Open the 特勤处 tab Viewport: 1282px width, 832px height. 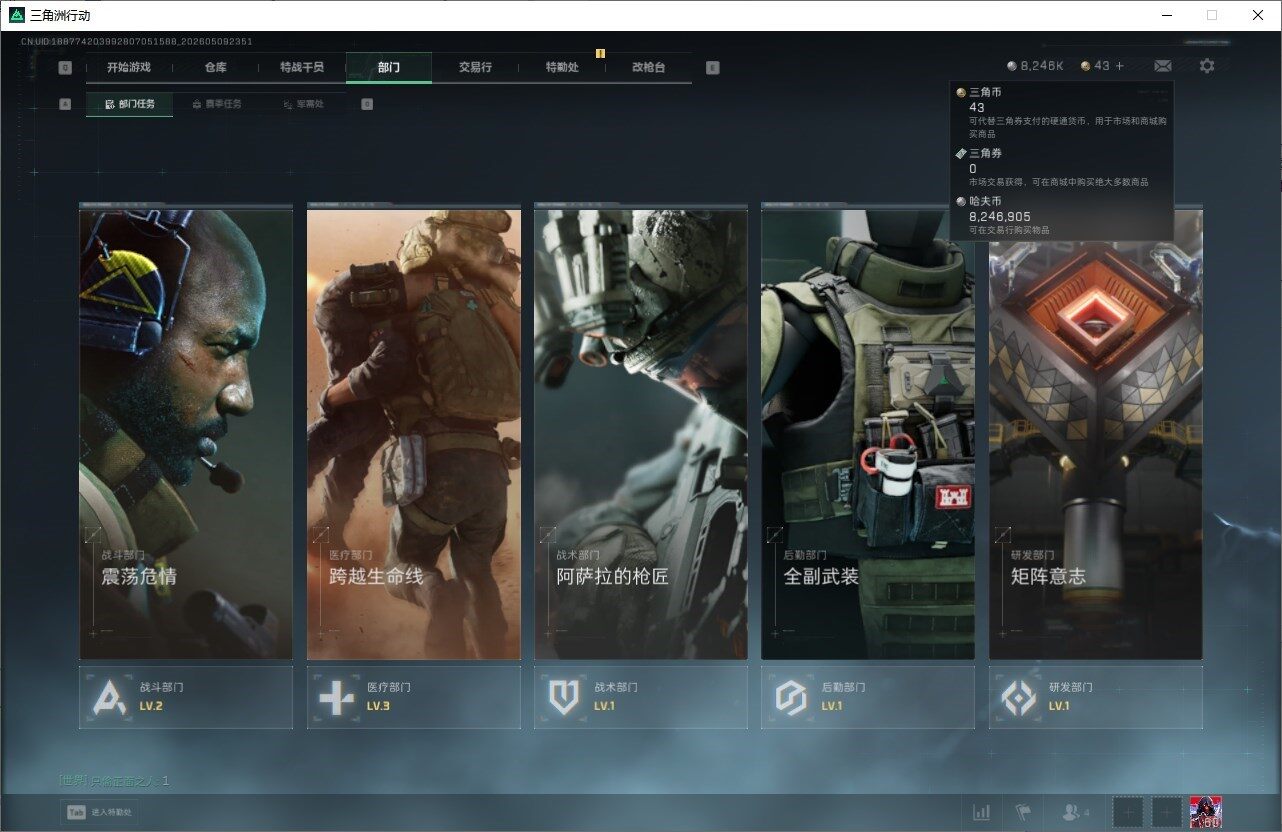[x=562, y=67]
